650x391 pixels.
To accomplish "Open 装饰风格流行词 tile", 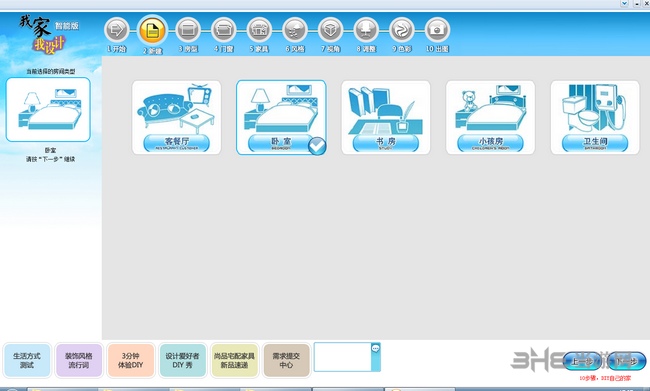I will click(79, 360).
